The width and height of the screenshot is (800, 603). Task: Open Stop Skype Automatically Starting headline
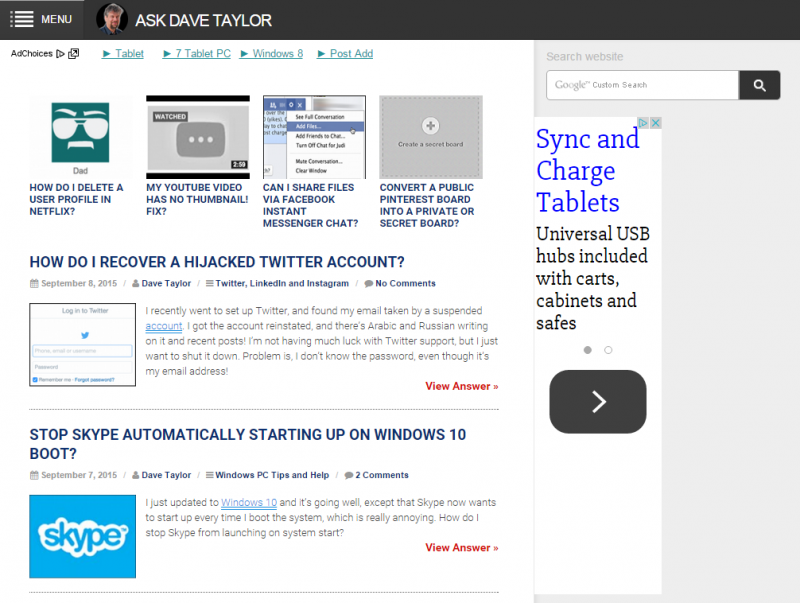point(247,444)
